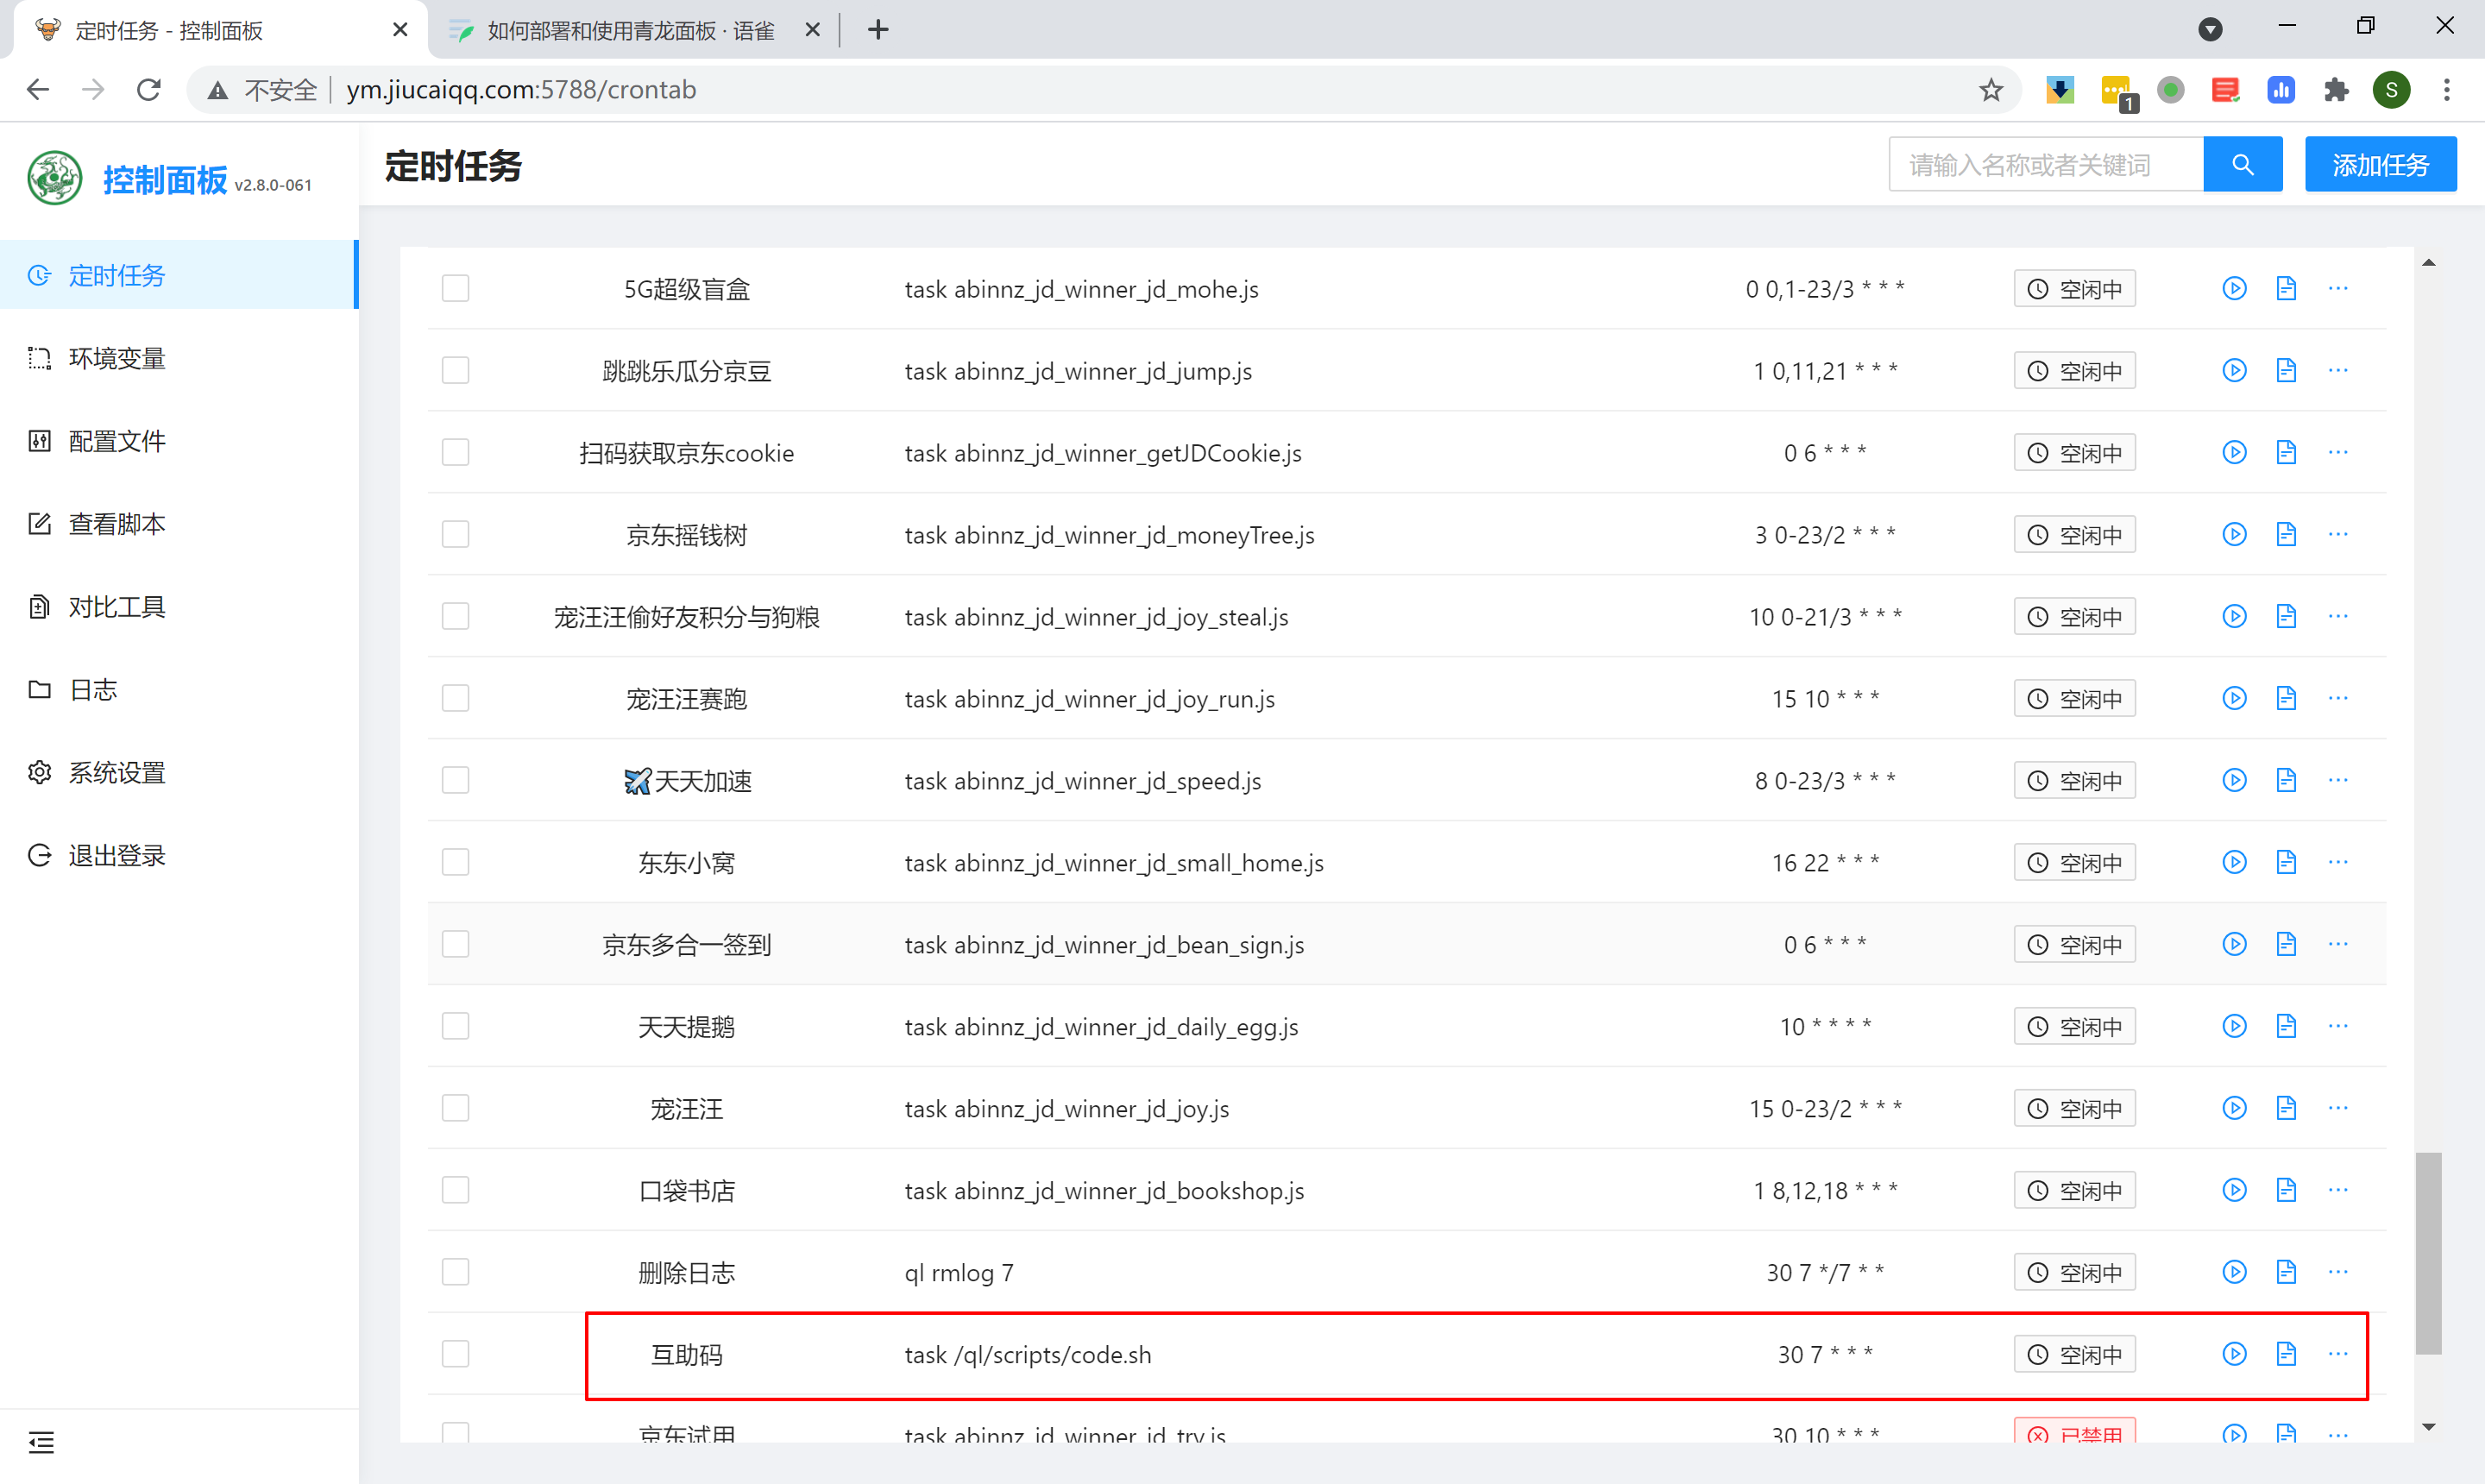Tick the 互助码 task checkbox

[455, 1354]
